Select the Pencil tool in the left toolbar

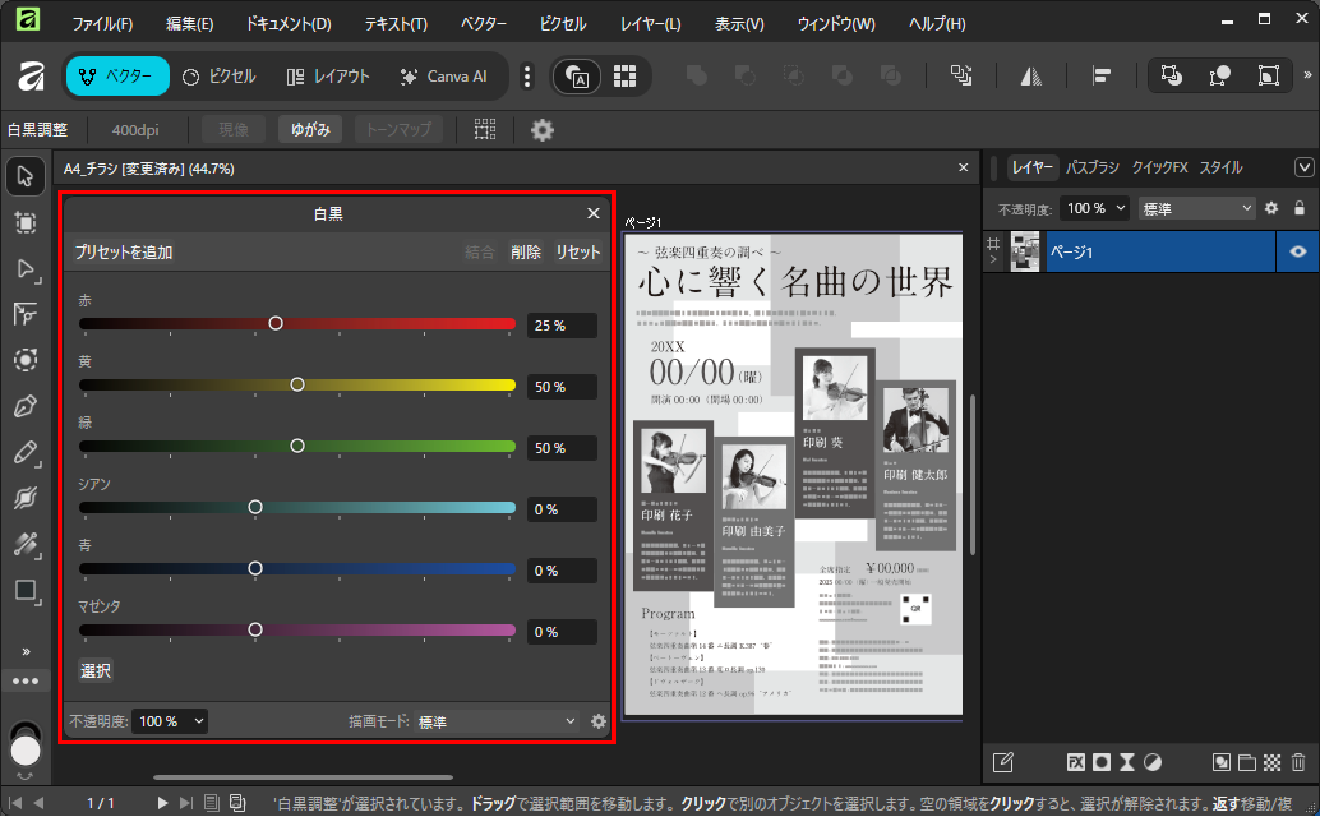(25, 452)
